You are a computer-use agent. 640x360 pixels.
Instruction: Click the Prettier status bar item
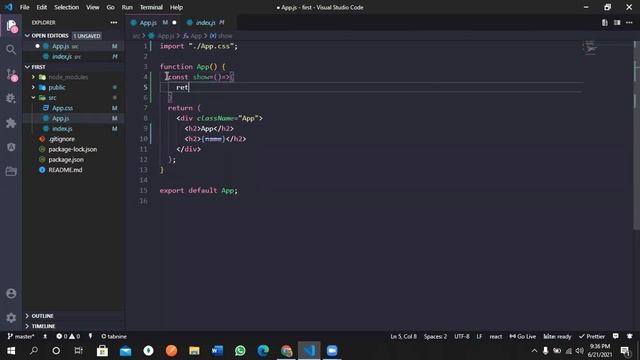pos(592,336)
